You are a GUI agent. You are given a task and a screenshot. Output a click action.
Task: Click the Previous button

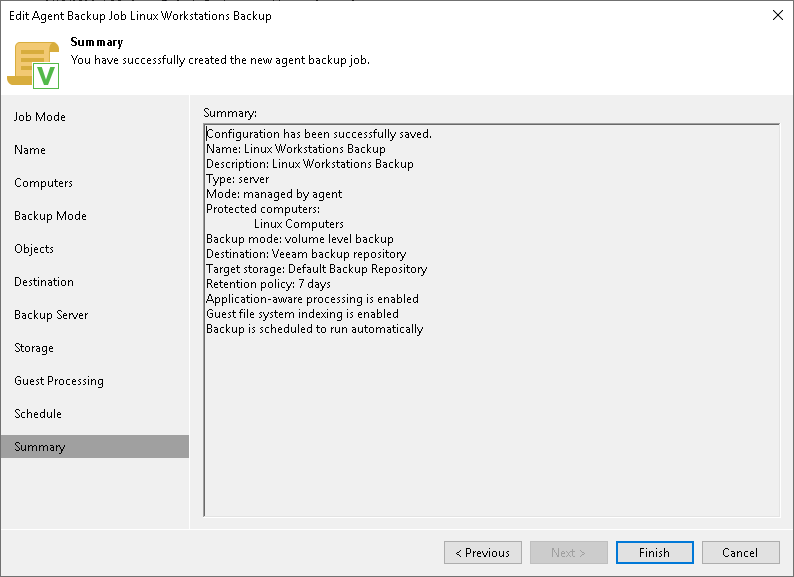click(x=483, y=553)
